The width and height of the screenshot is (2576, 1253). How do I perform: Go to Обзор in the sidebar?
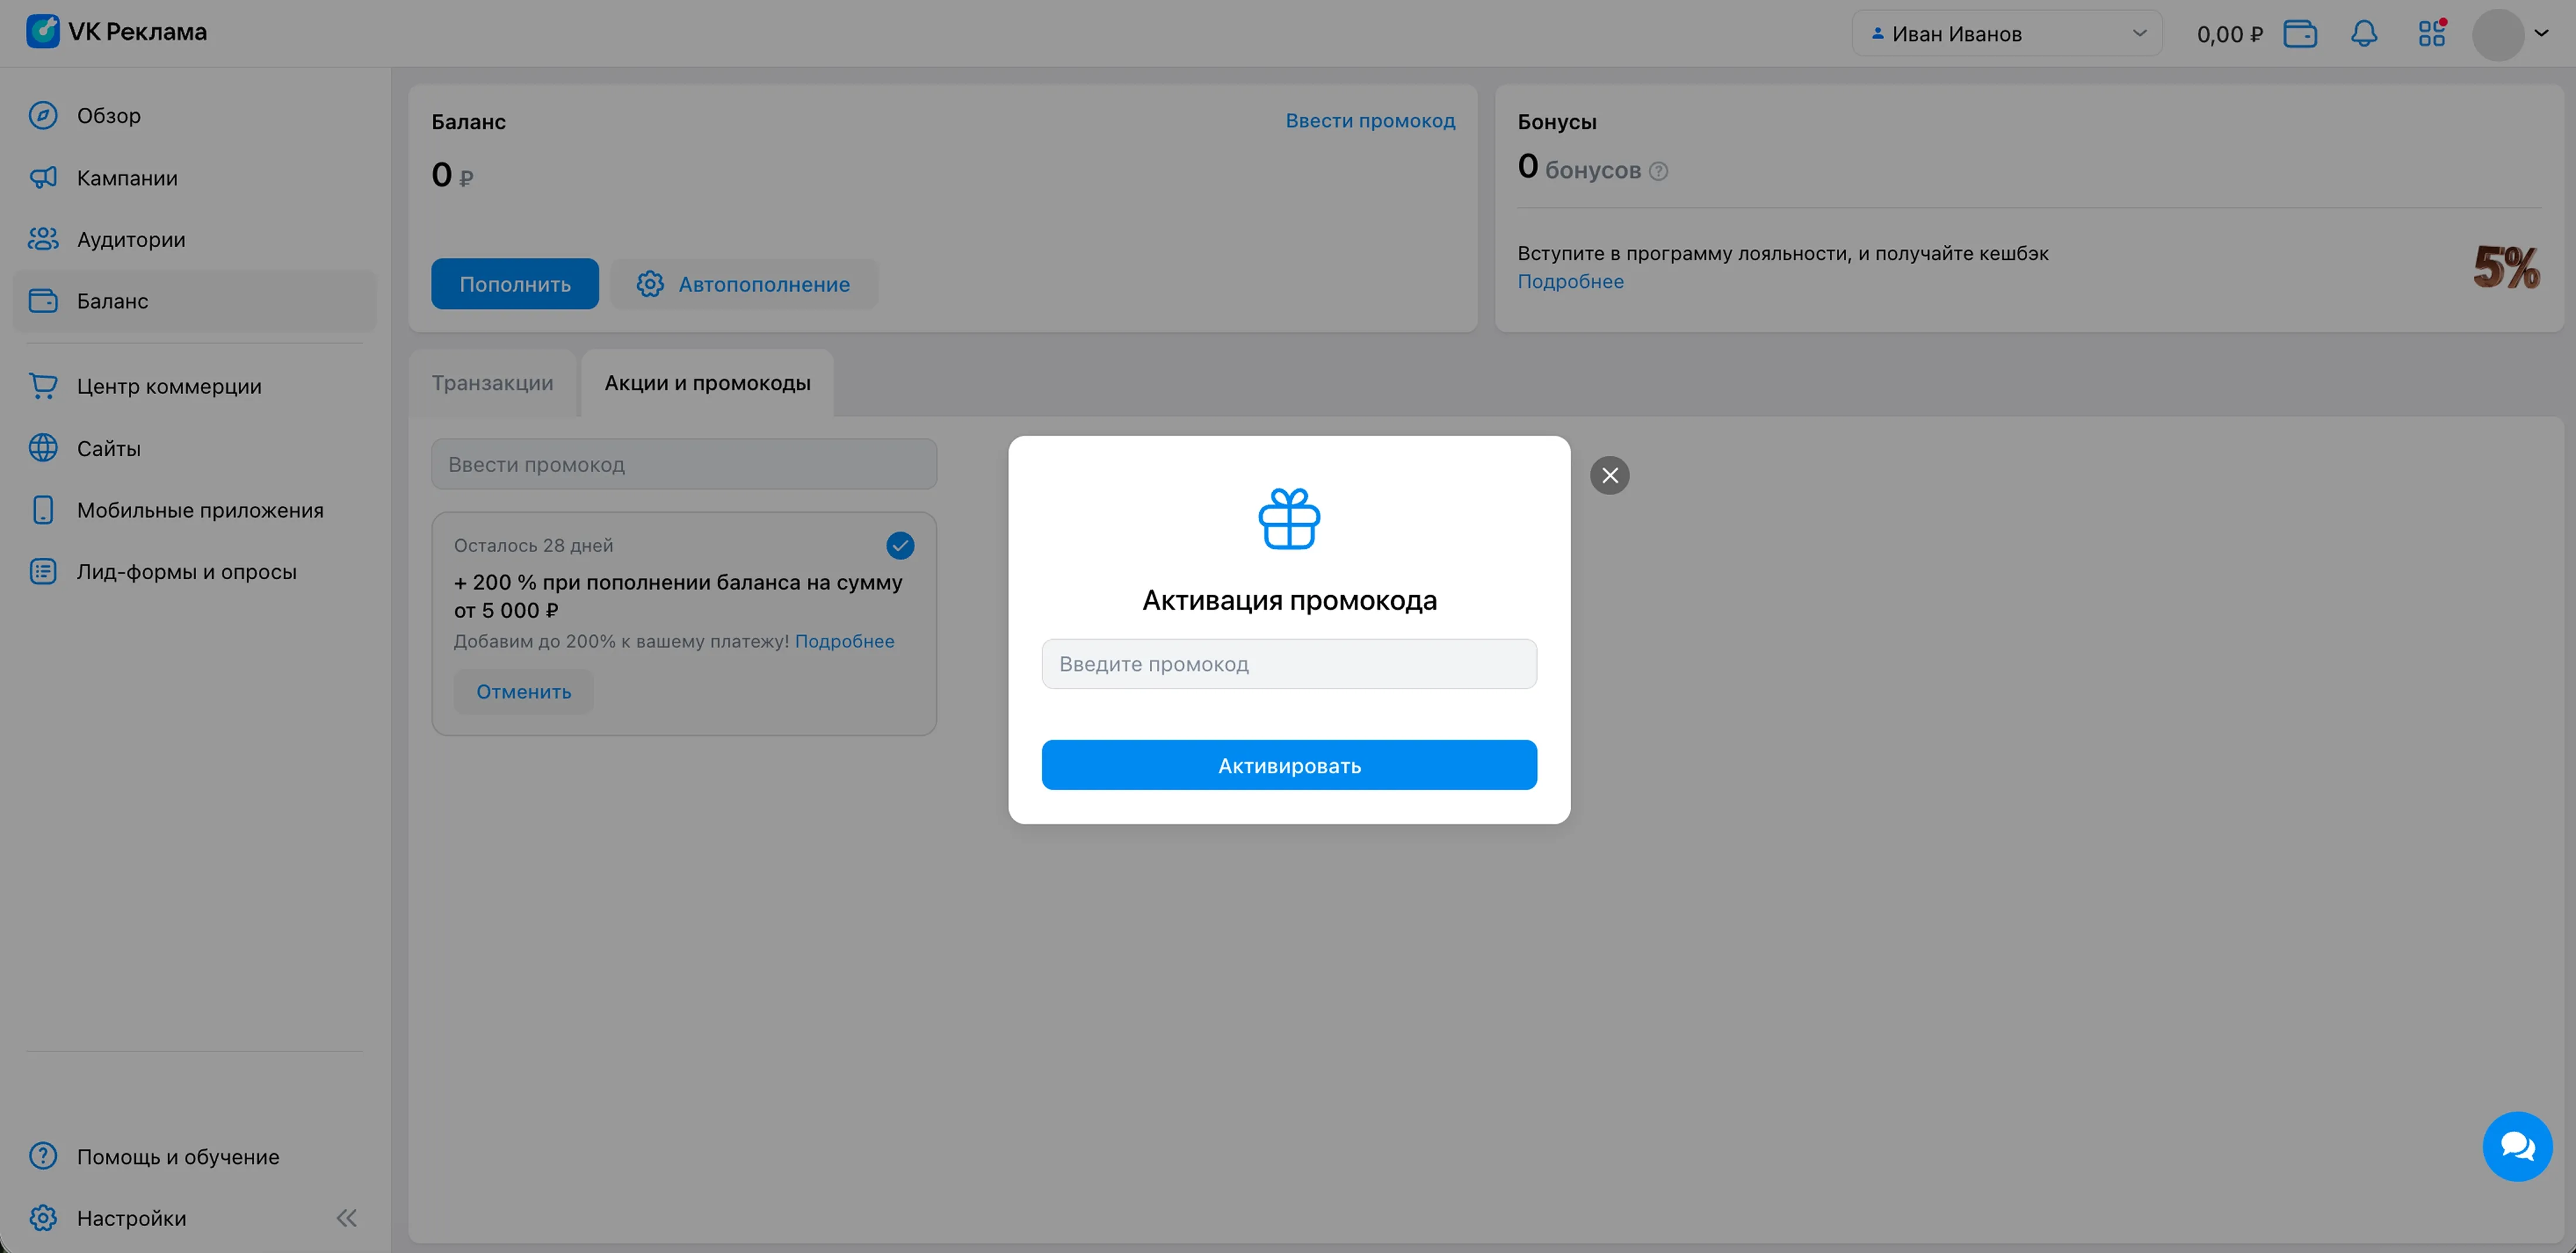point(194,116)
